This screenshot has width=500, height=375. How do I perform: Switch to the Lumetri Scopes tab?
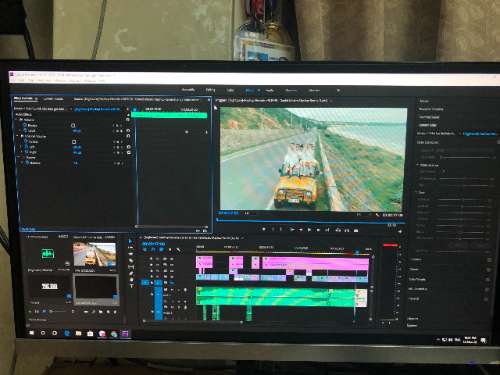[x=53, y=99]
